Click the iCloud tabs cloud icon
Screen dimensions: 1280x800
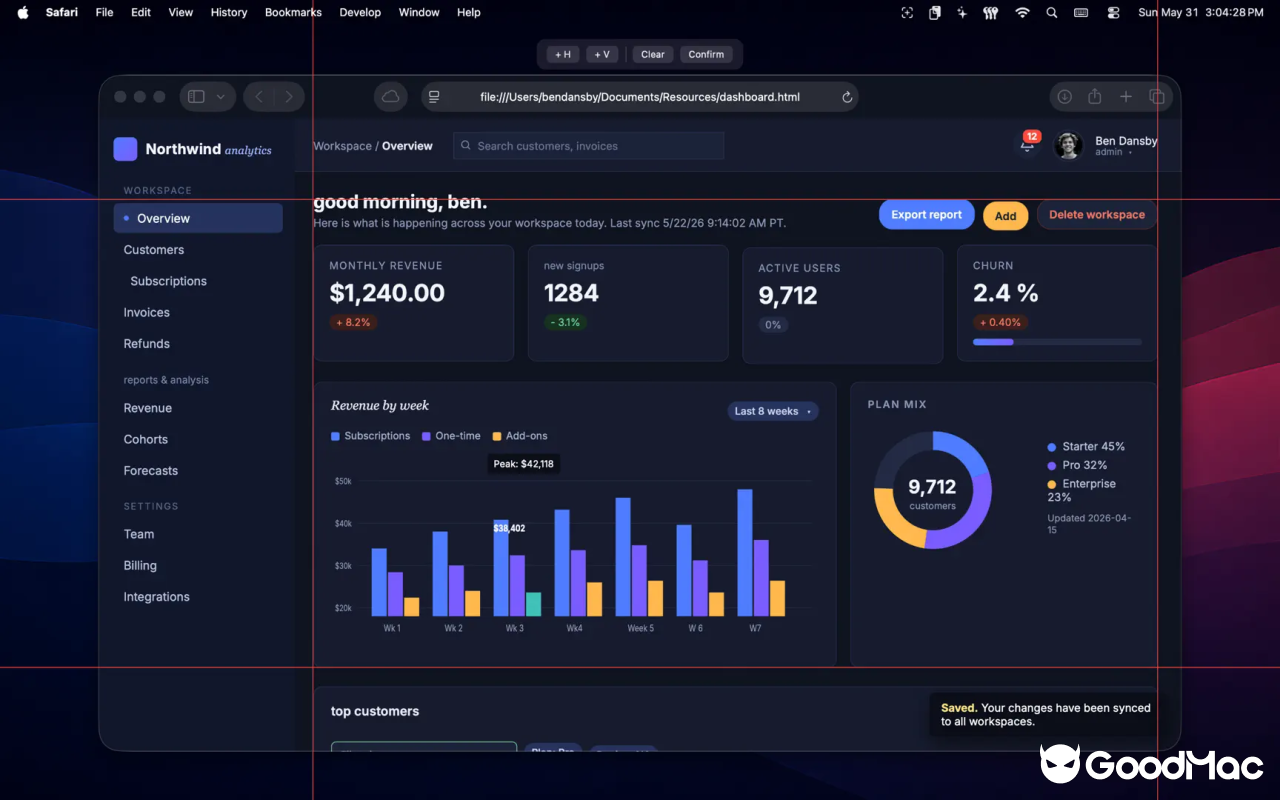tap(391, 97)
